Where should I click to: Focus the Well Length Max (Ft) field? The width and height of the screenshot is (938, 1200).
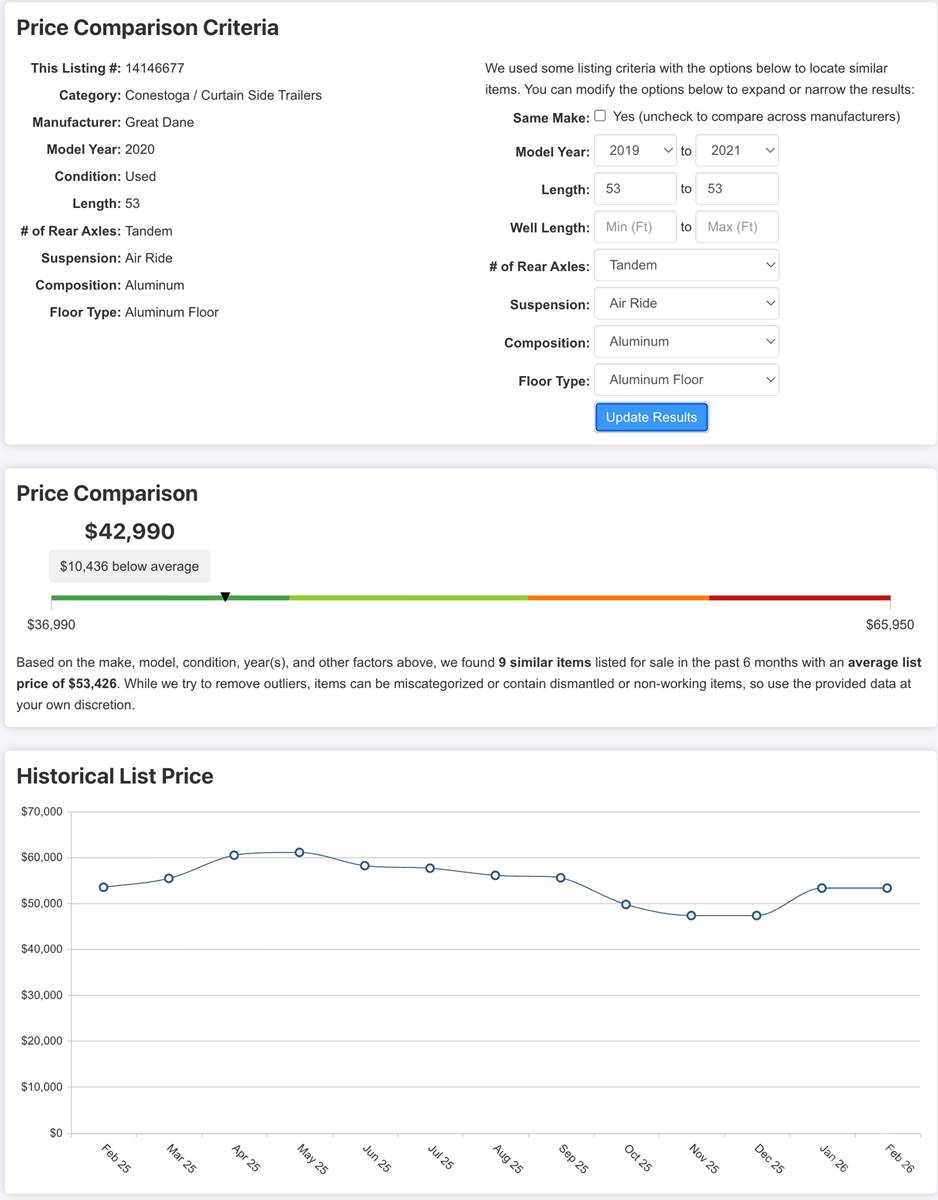tap(736, 227)
